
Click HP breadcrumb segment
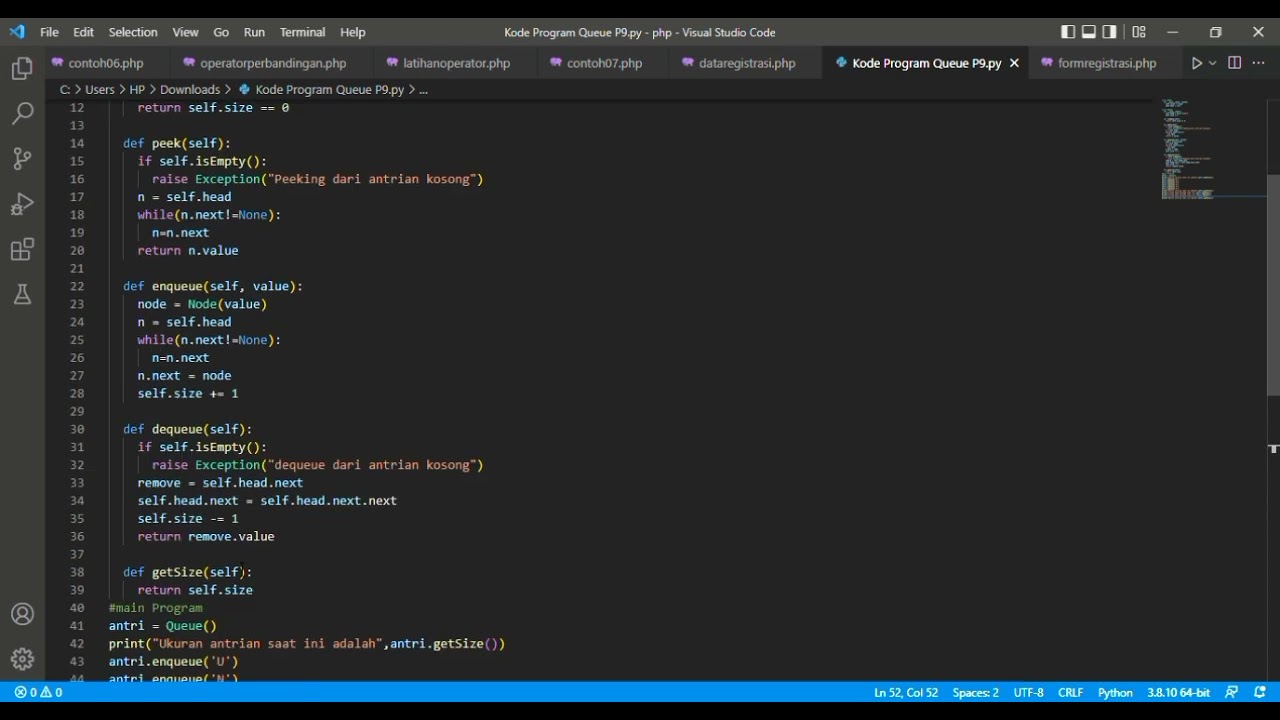coord(137,89)
